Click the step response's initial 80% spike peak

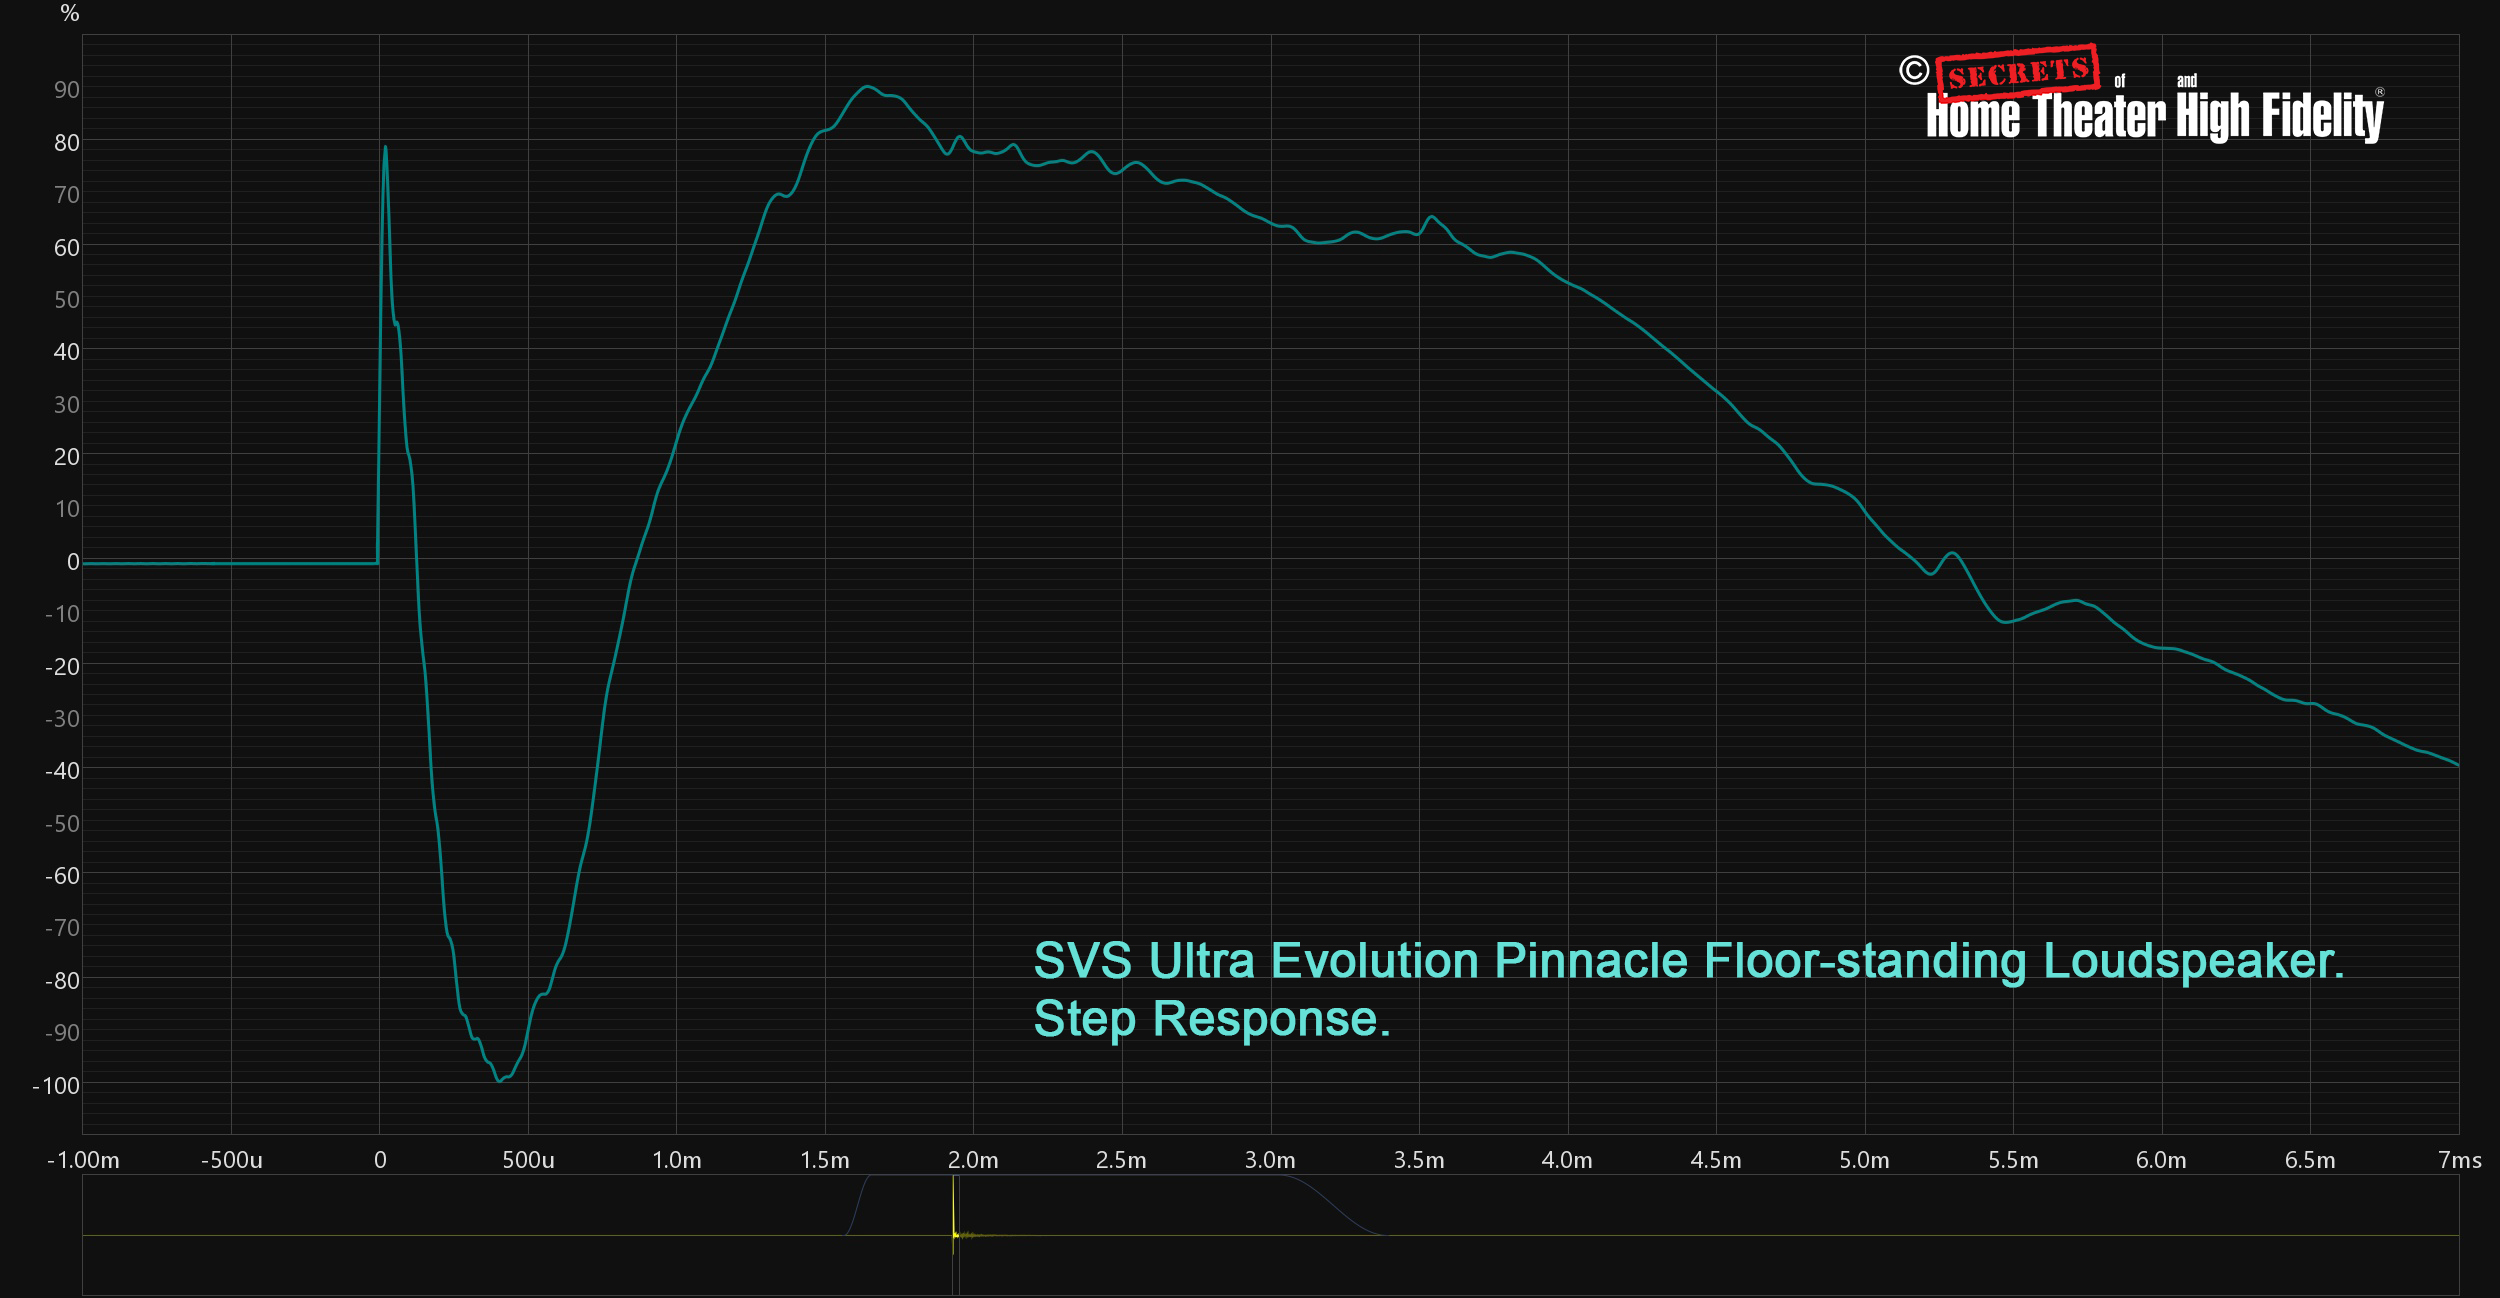coord(385,148)
